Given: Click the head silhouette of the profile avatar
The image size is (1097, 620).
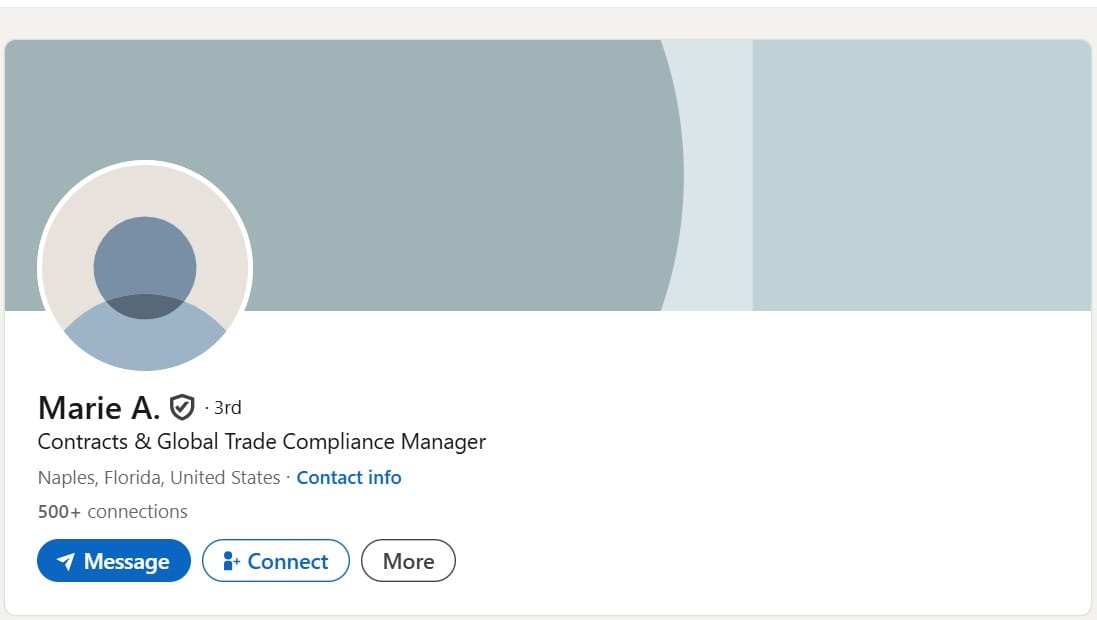Looking at the screenshot, I should (x=145, y=267).
